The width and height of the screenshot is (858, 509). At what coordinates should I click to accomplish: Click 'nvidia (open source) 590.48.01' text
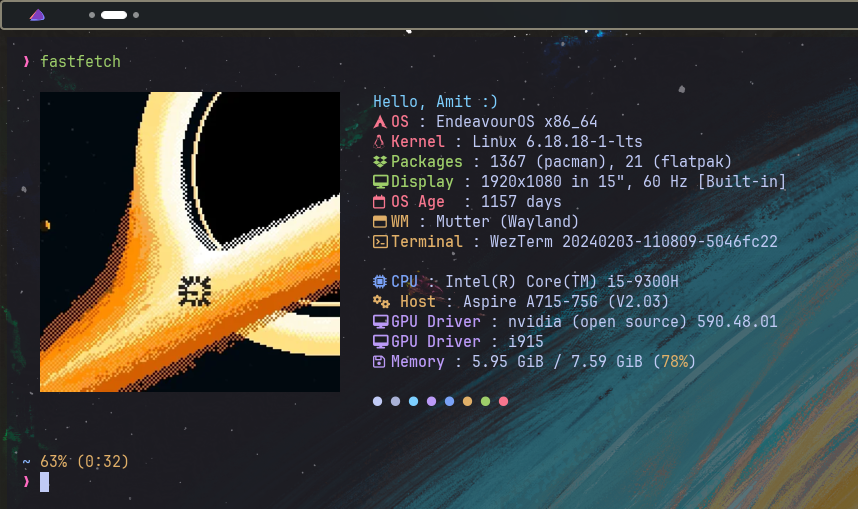coord(642,321)
